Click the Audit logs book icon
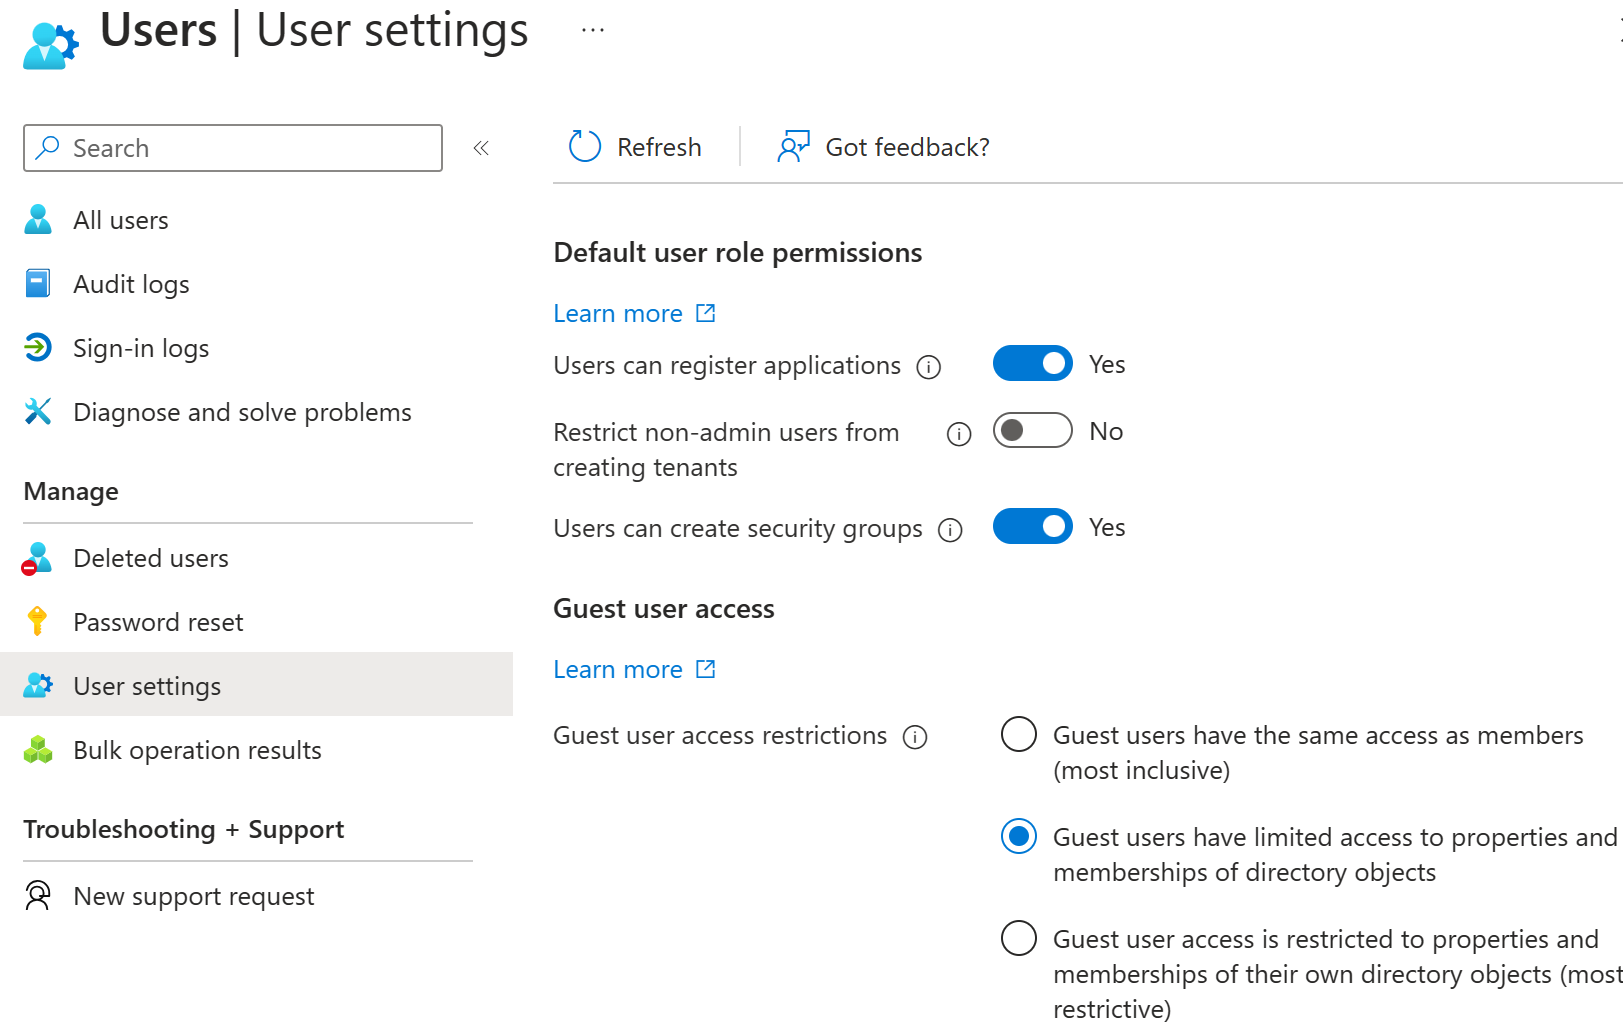This screenshot has height=1030, width=1623. click(x=38, y=284)
